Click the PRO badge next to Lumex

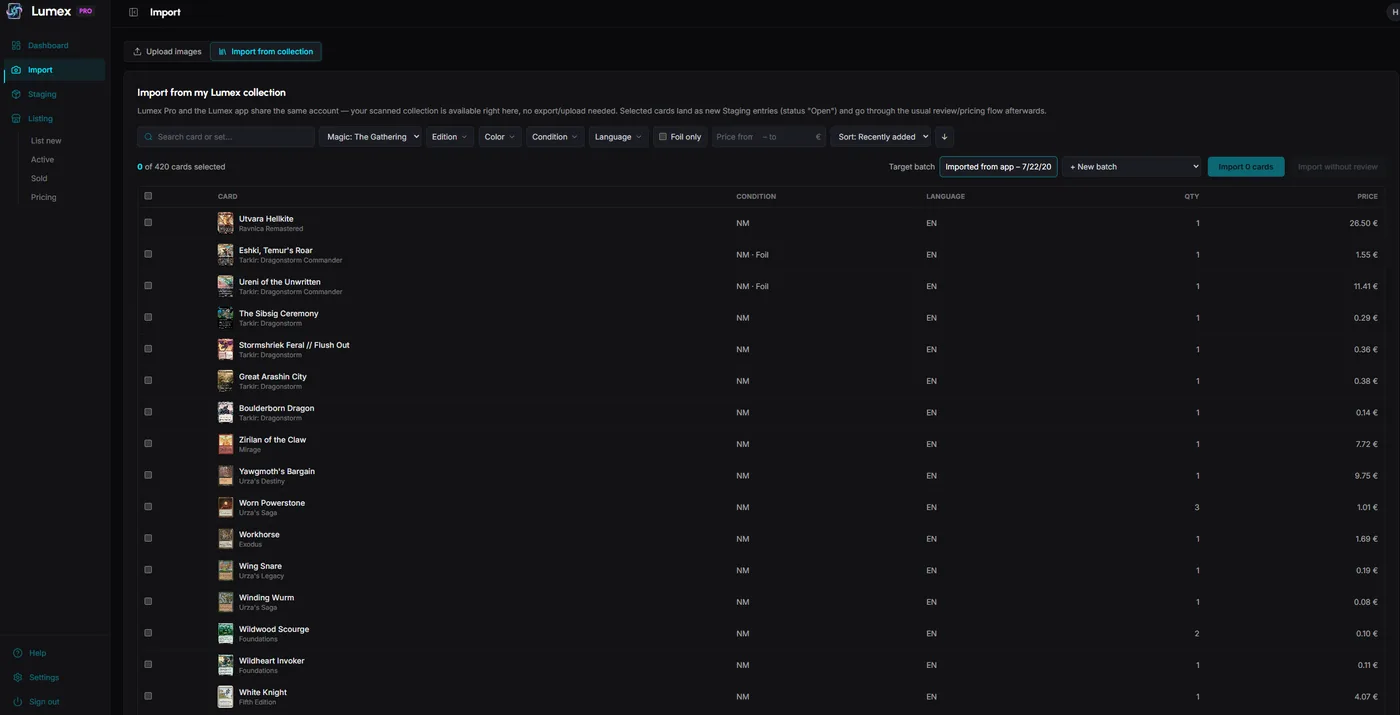point(85,11)
